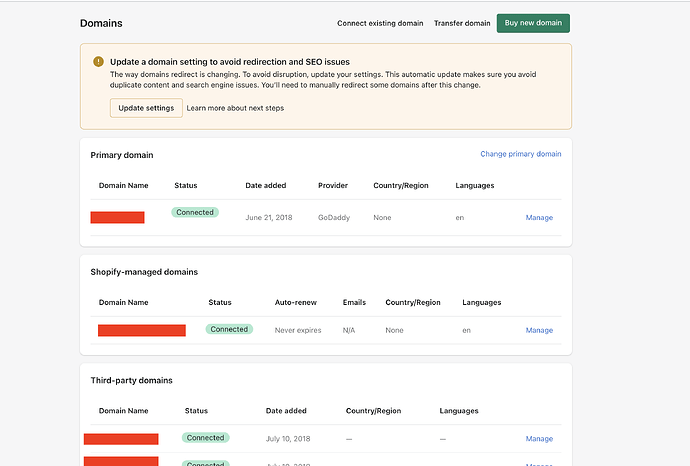Click the warning icon in the update banner
The image size is (690, 466).
(x=98, y=62)
